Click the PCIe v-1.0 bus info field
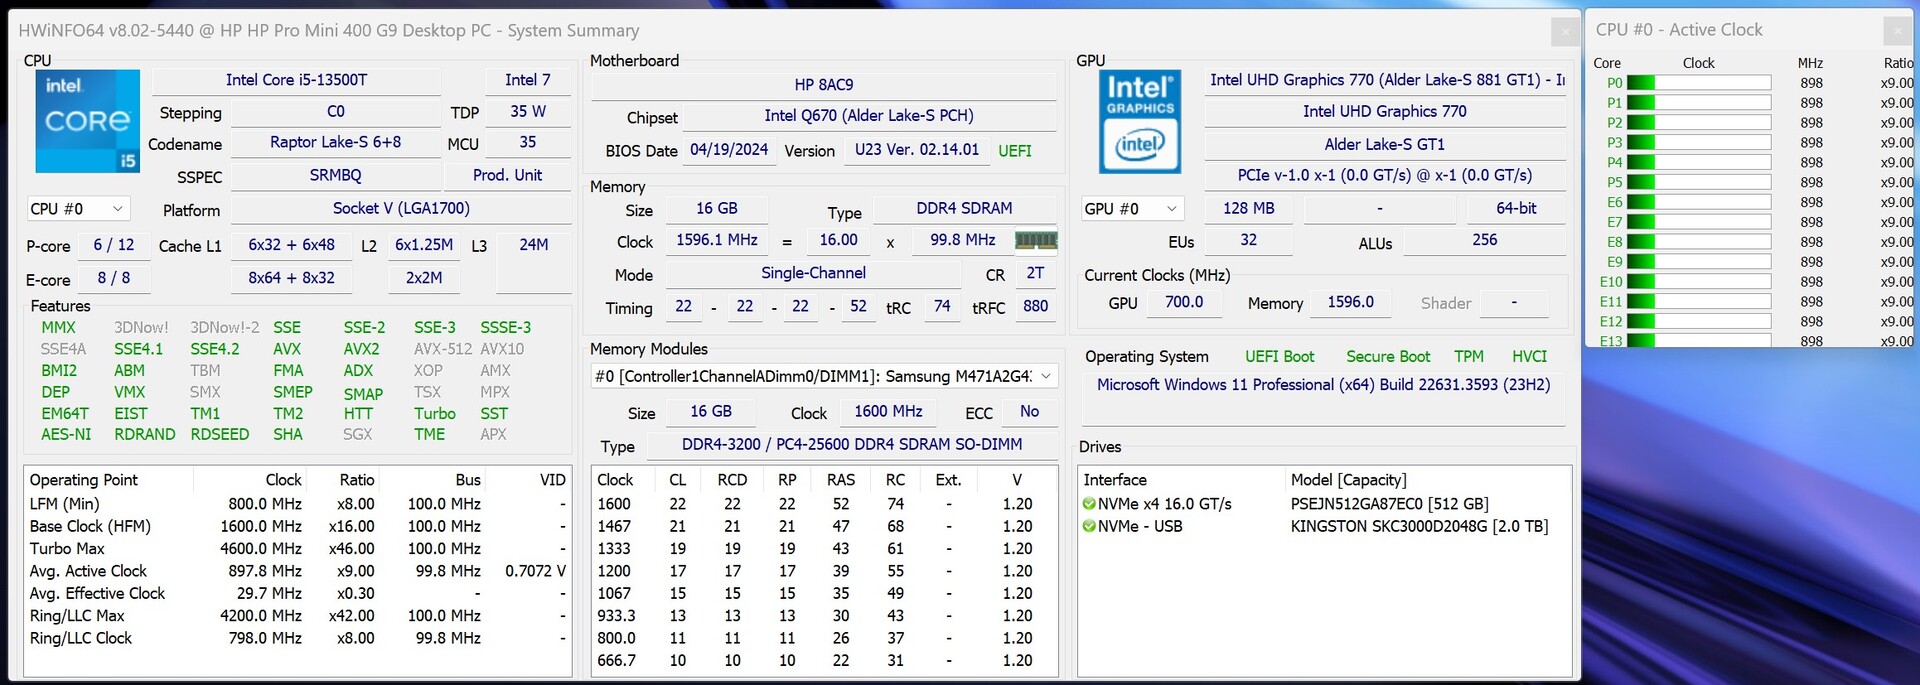 click(1384, 175)
